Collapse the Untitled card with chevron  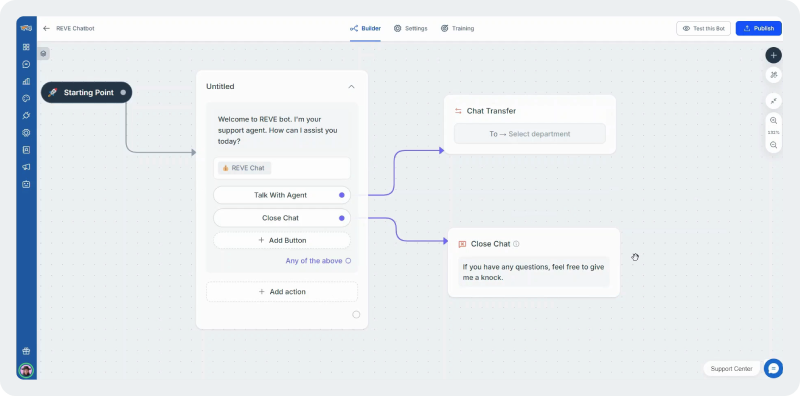pos(351,87)
